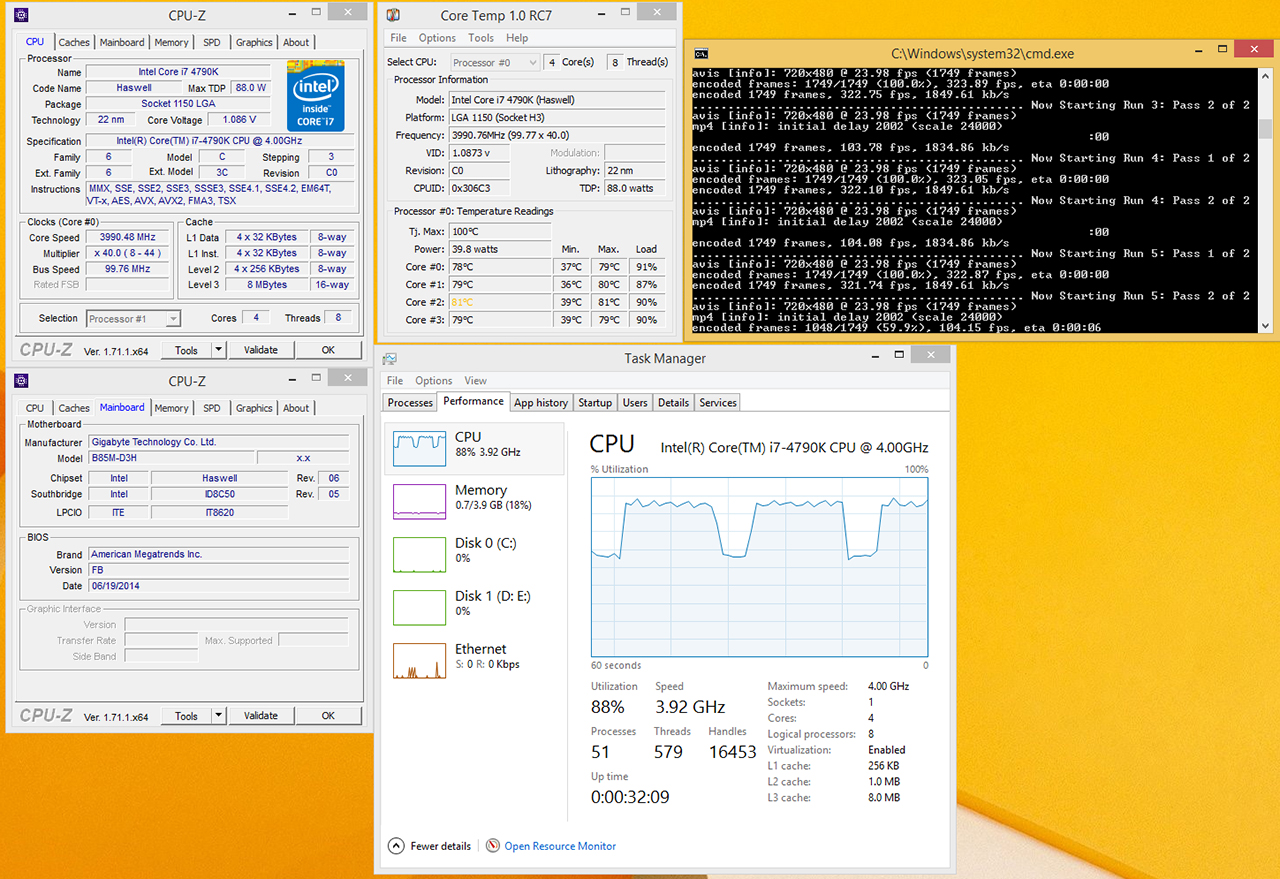Image resolution: width=1280 pixels, height=879 pixels.
Task: Click the Specification field in CPU-Z
Action: coord(218,142)
